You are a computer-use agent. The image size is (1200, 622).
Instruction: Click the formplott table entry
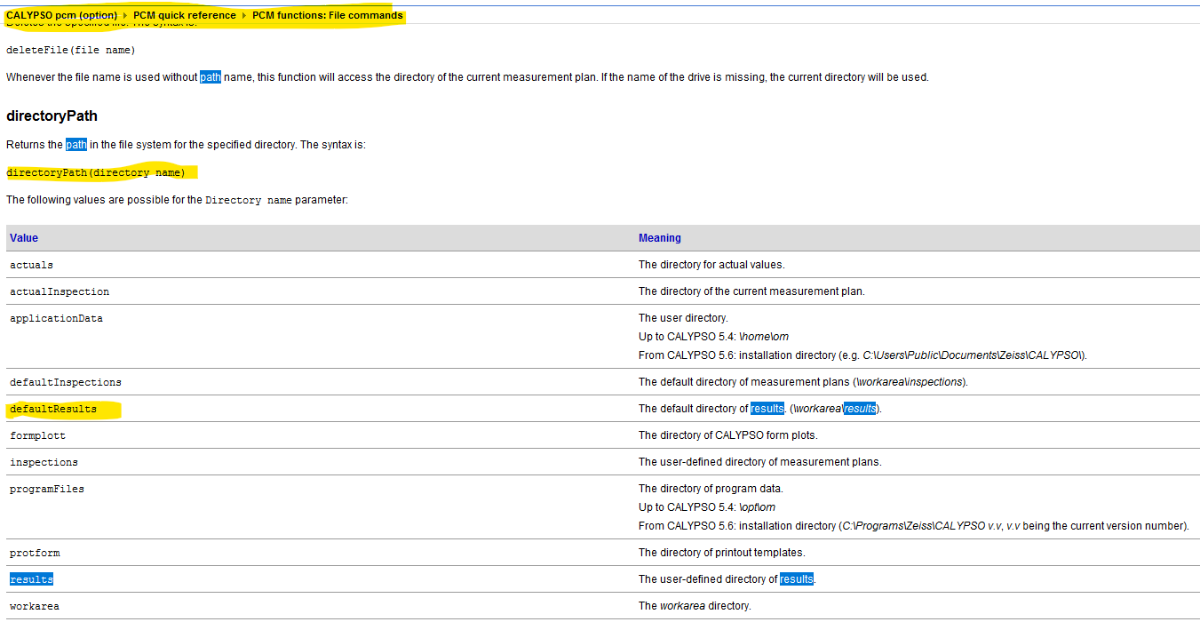coord(37,436)
